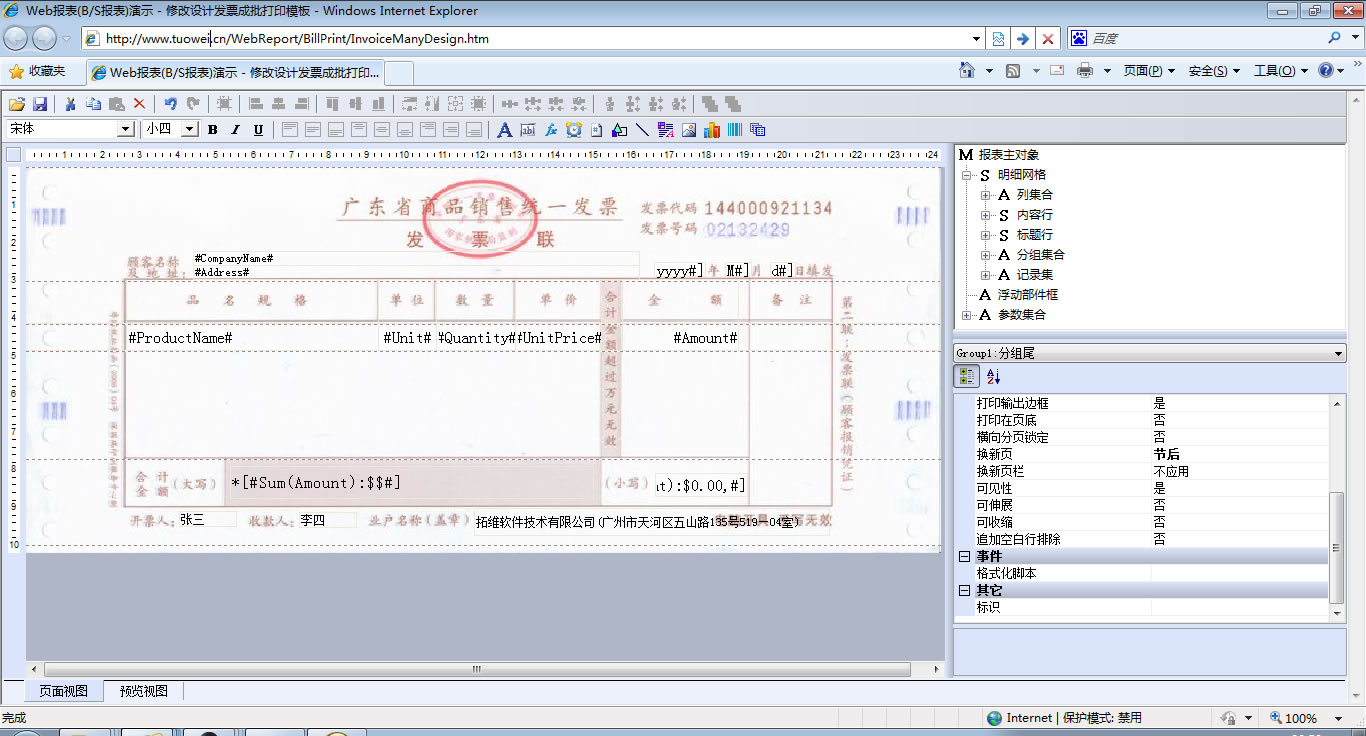Insert a chart using the bar chart icon
The width and height of the screenshot is (1366, 736).
click(x=712, y=130)
